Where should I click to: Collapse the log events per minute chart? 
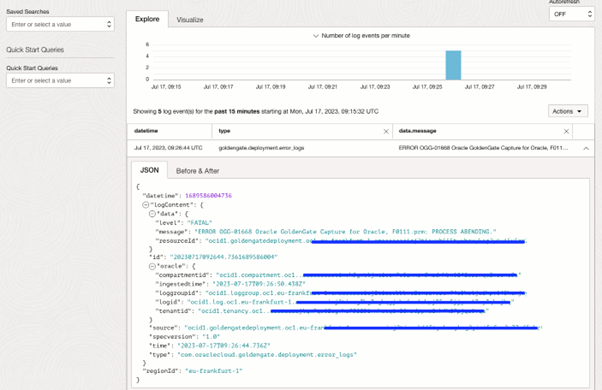pyautogui.click(x=316, y=36)
